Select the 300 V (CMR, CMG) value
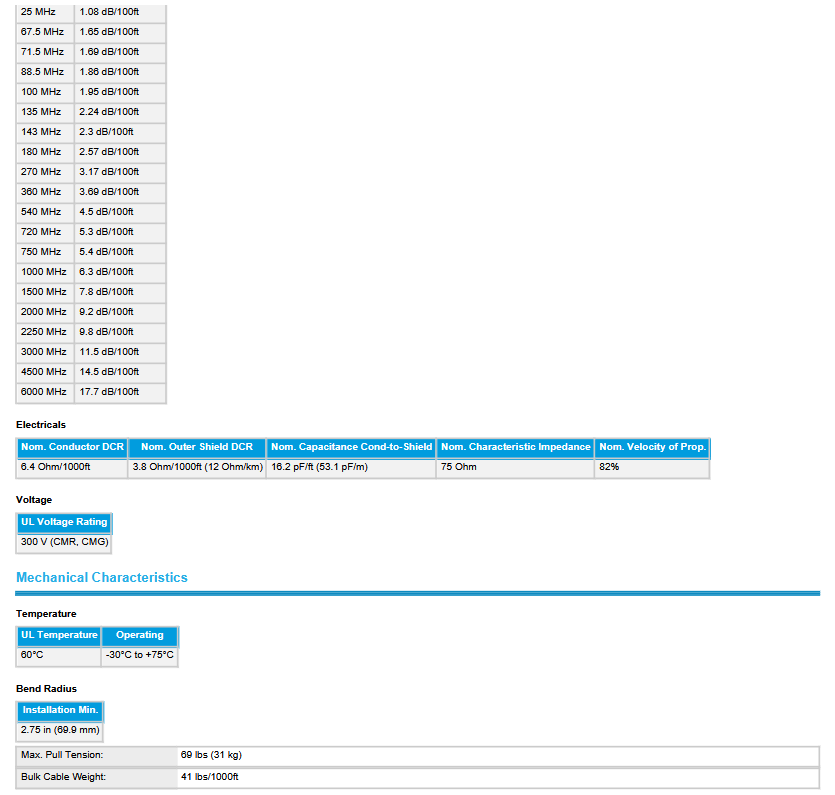The height and width of the screenshot is (795, 835). click(x=64, y=542)
